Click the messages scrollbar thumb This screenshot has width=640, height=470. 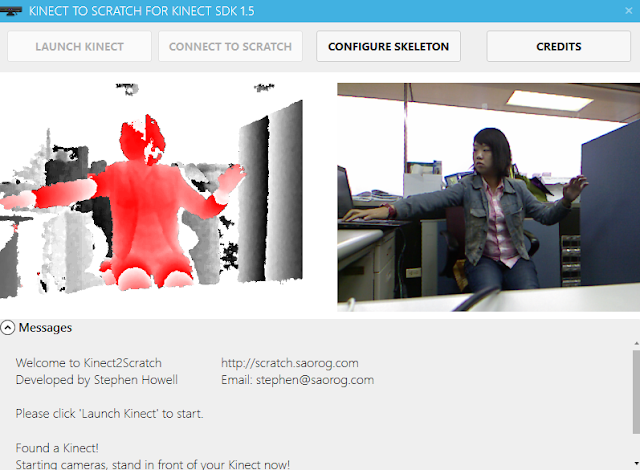pyautogui.click(x=636, y=392)
